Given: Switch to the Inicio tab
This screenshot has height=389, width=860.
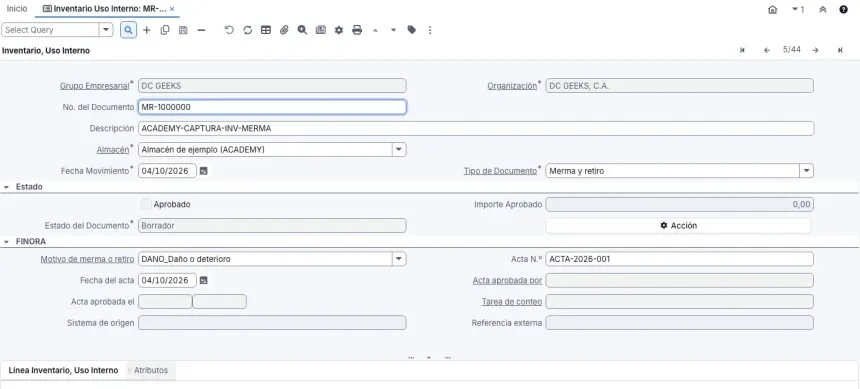Looking at the screenshot, I should (x=17, y=9).
